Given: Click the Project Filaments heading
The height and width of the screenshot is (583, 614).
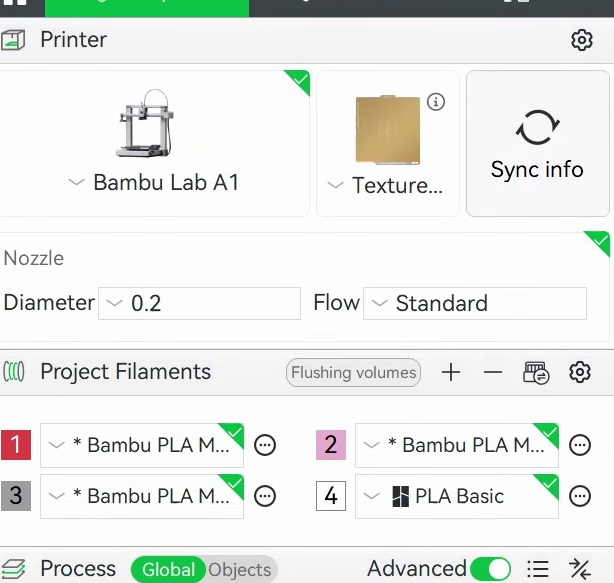Looking at the screenshot, I should coord(126,372).
